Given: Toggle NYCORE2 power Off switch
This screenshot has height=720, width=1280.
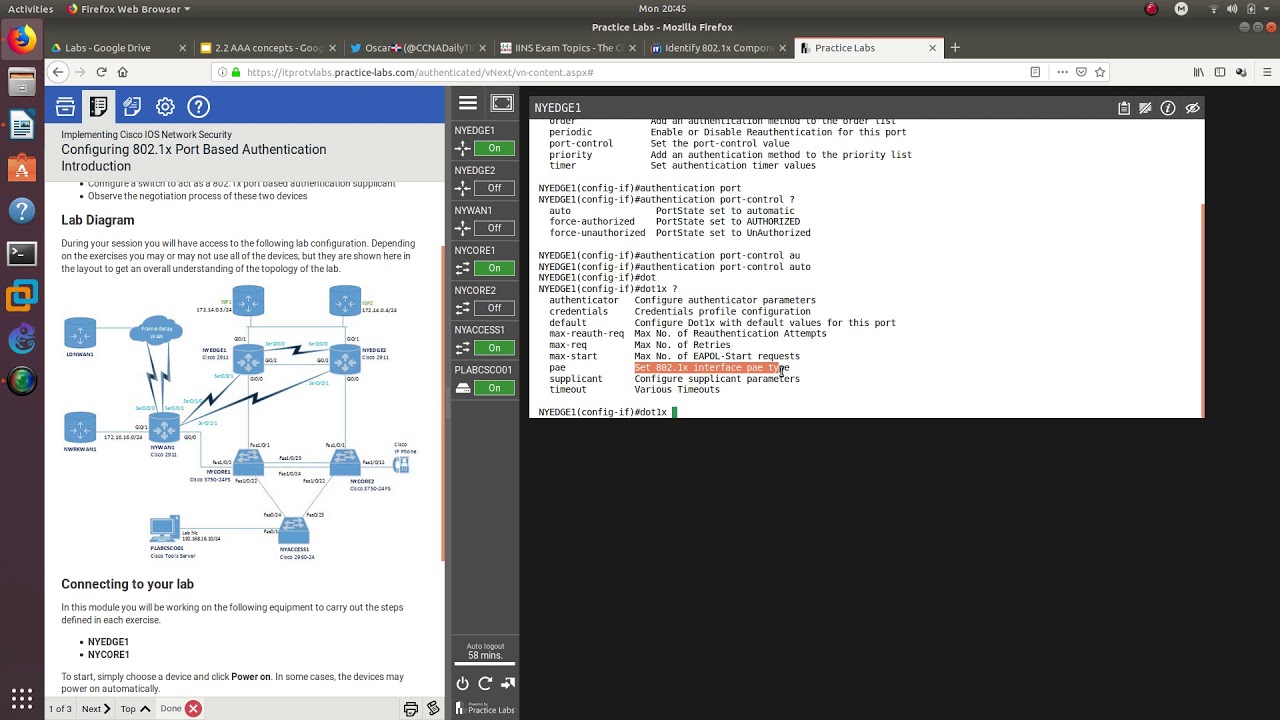Looking at the screenshot, I should click(x=494, y=308).
